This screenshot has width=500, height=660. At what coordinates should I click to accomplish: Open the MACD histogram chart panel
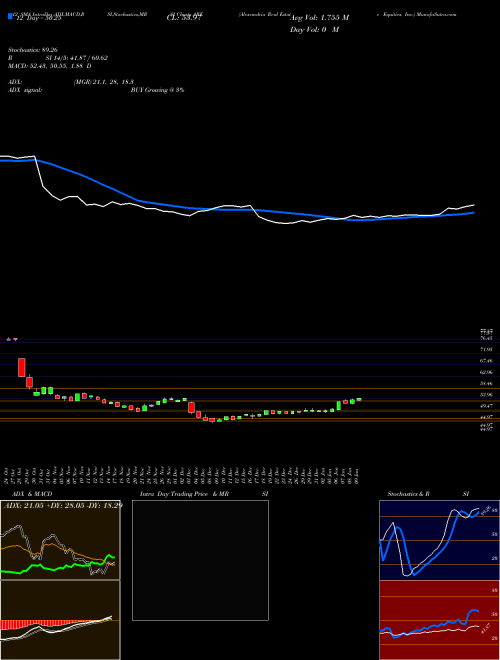(x=60, y=620)
